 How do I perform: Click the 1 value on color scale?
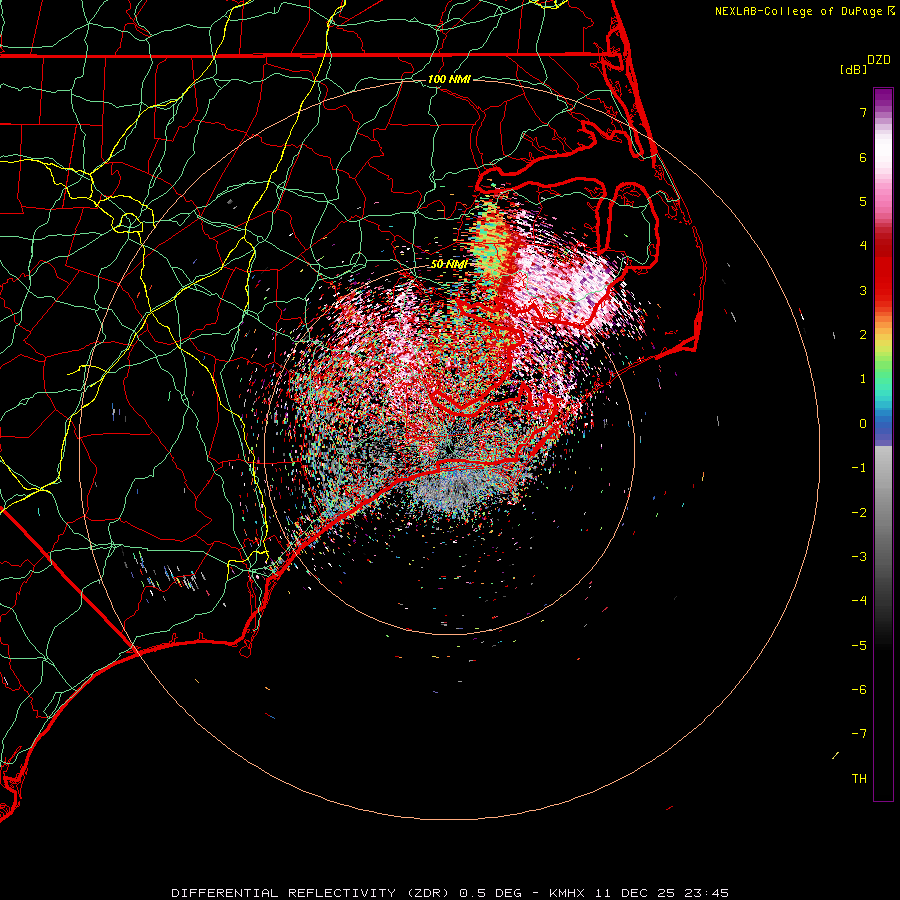pyautogui.click(x=863, y=379)
